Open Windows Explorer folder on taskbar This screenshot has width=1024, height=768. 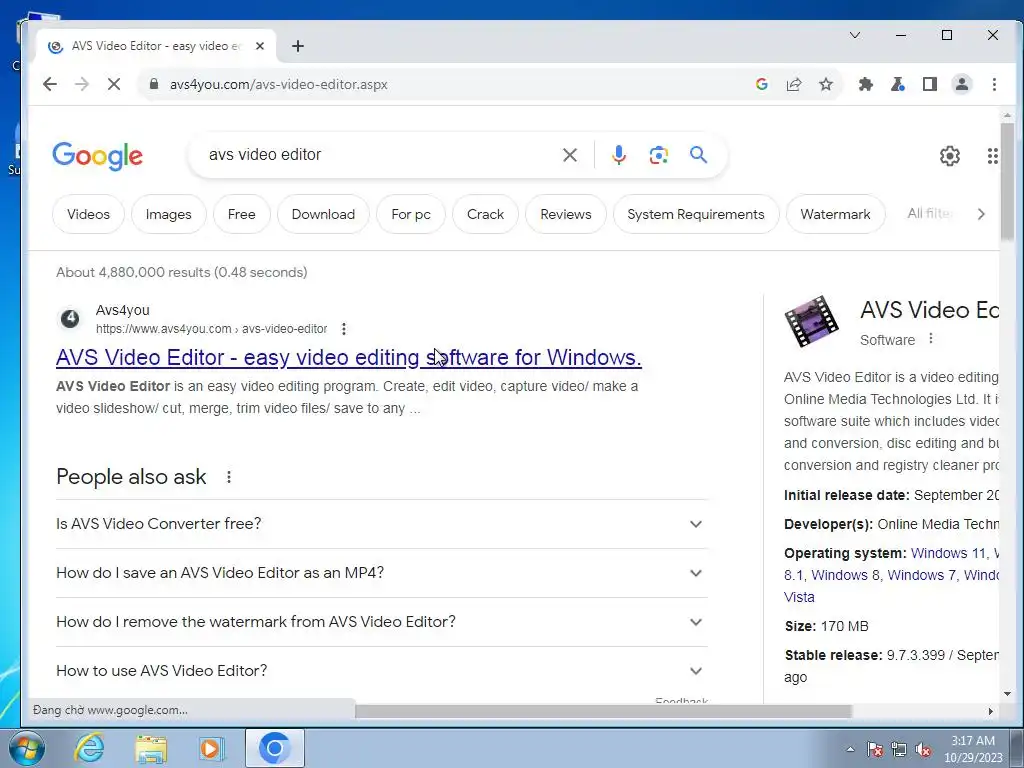[x=151, y=748]
